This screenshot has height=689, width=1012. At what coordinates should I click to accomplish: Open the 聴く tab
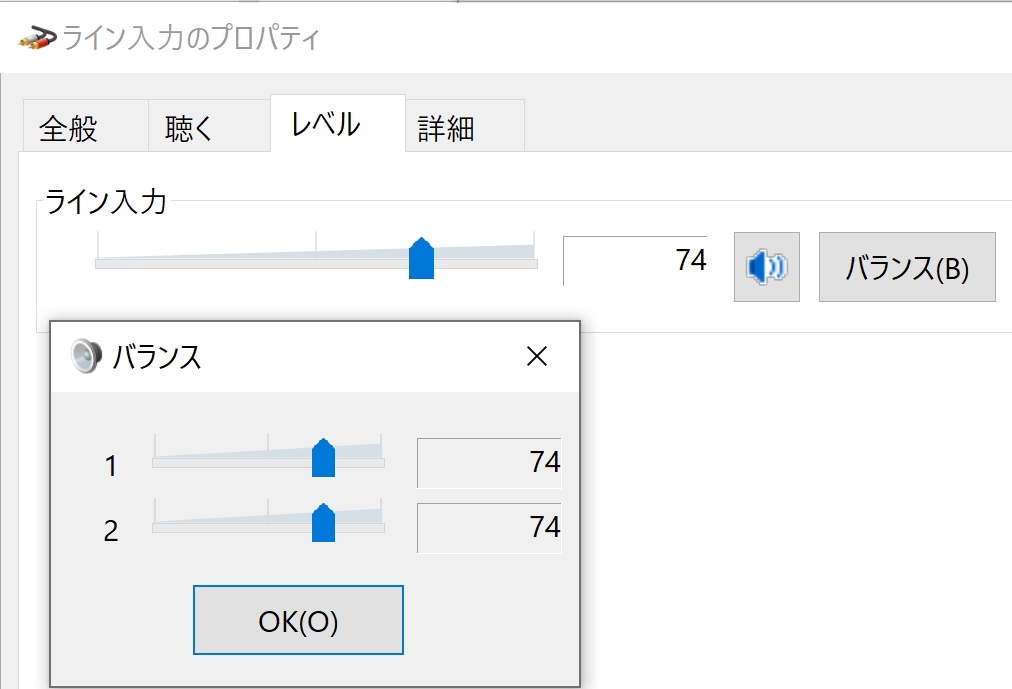[x=190, y=128]
